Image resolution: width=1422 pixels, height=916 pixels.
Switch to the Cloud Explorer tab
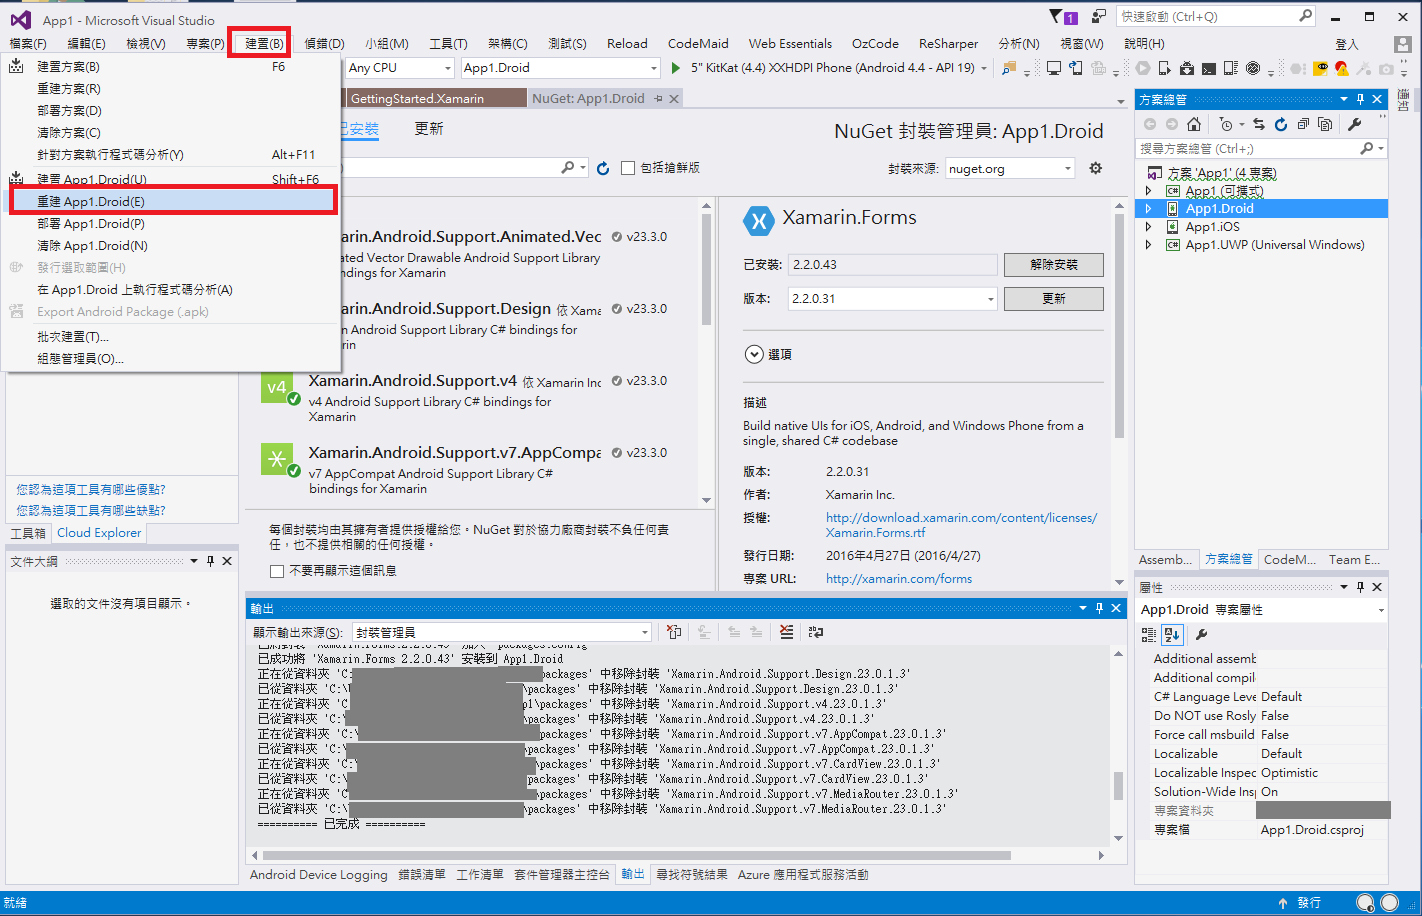coord(99,533)
